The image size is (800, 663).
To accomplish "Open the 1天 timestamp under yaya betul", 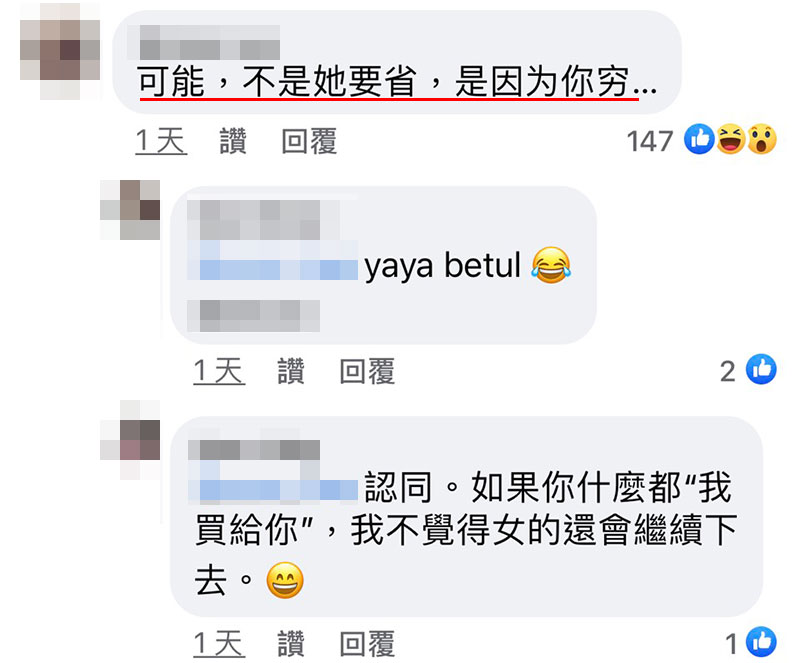I will 219,371.
